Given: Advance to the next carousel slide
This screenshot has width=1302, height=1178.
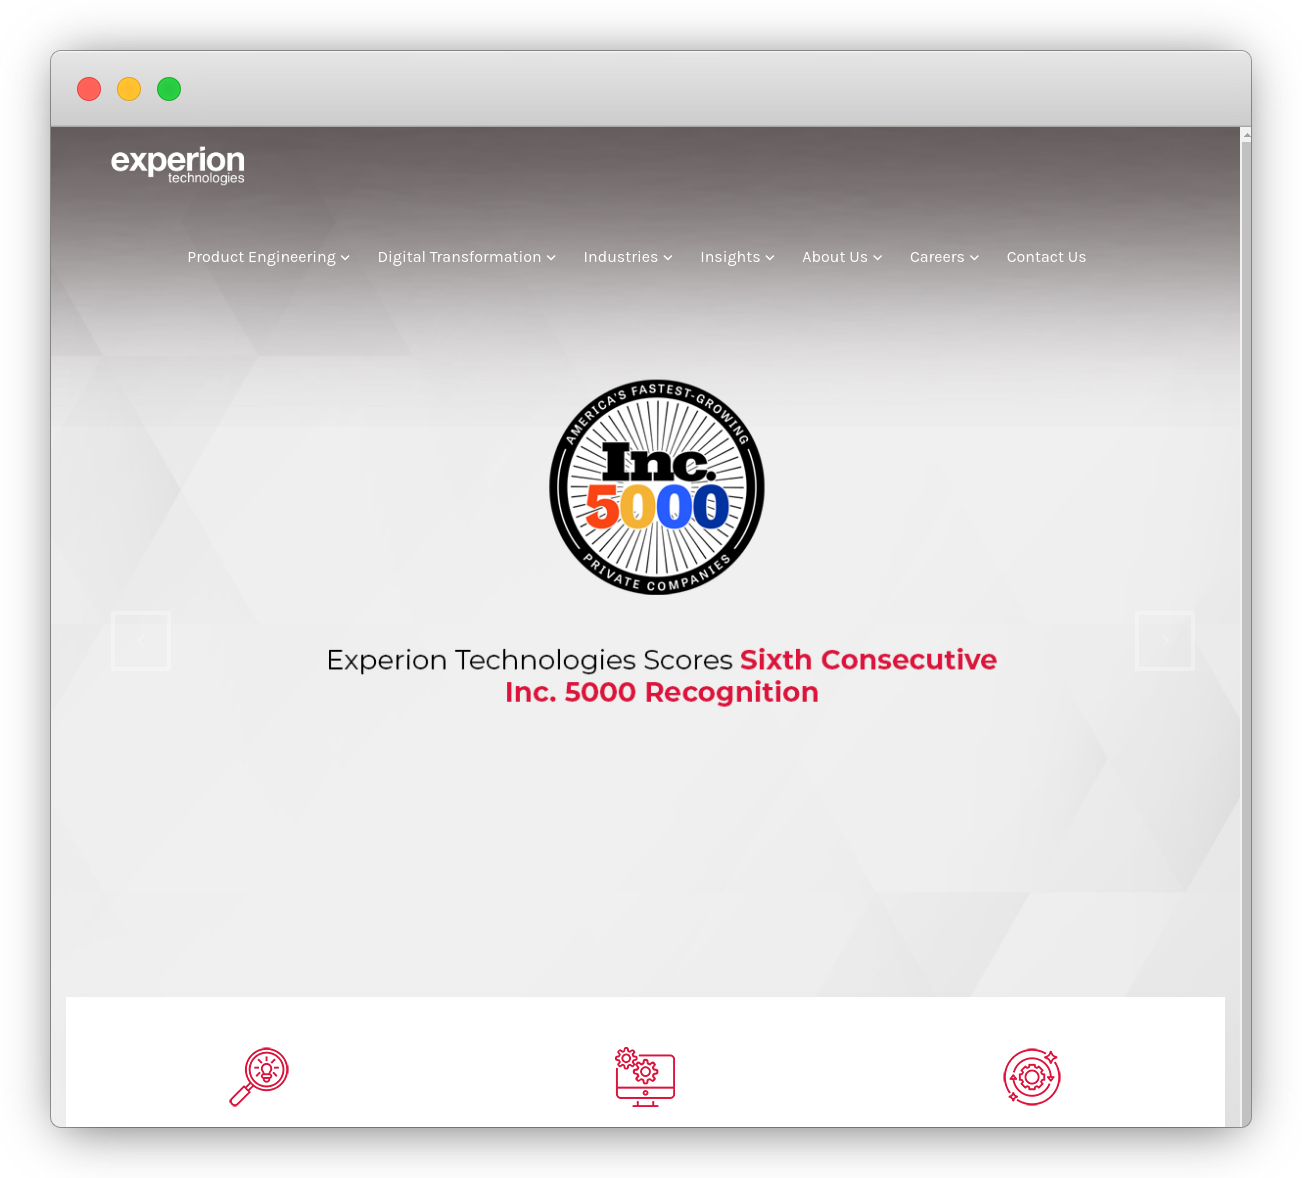Looking at the screenshot, I should [x=1164, y=641].
